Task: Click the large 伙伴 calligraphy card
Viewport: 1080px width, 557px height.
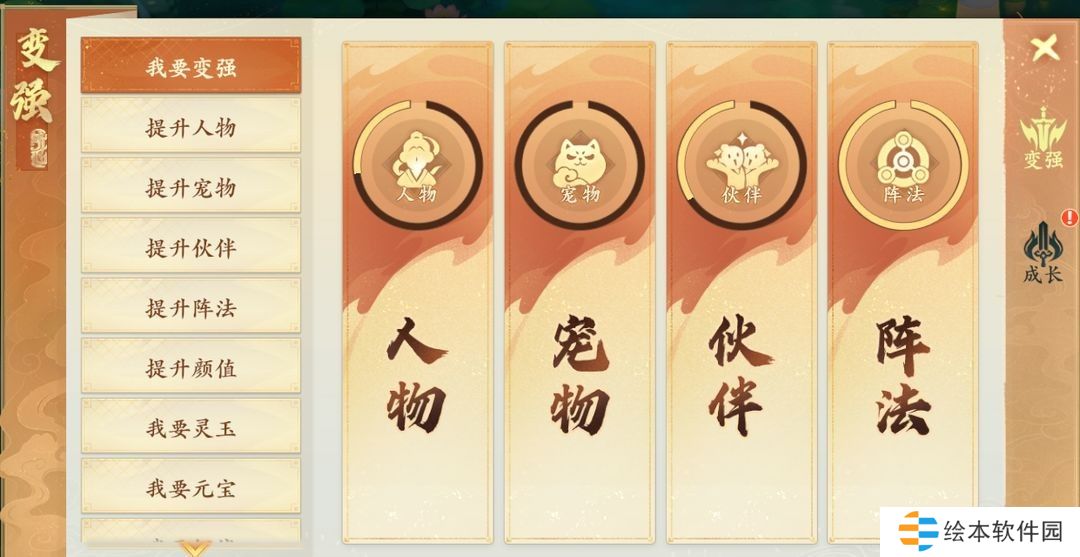Action: [x=741, y=293]
